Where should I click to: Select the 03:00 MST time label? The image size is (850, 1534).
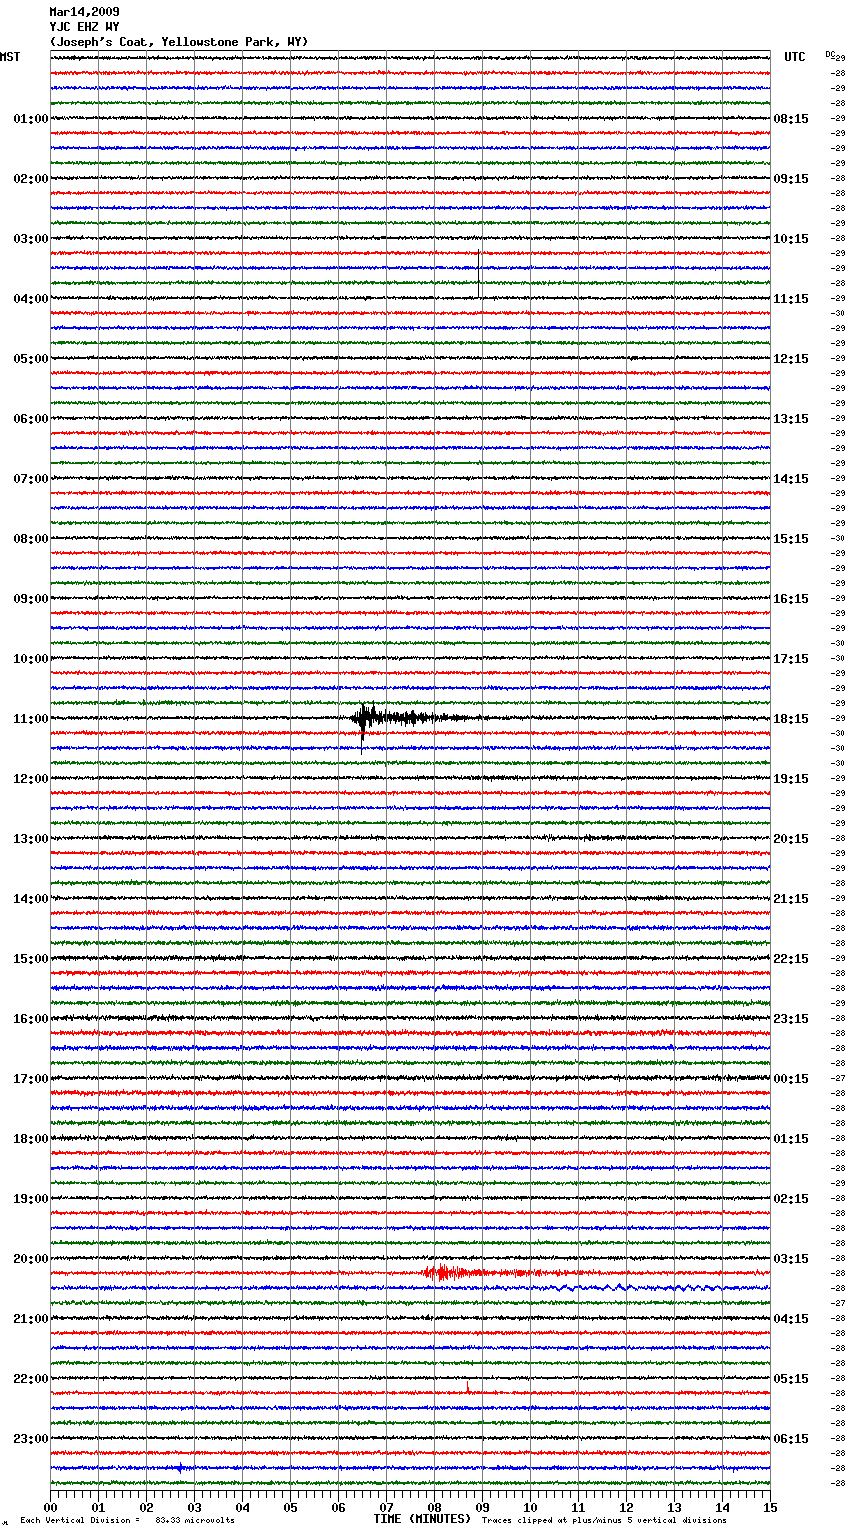pos(31,239)
